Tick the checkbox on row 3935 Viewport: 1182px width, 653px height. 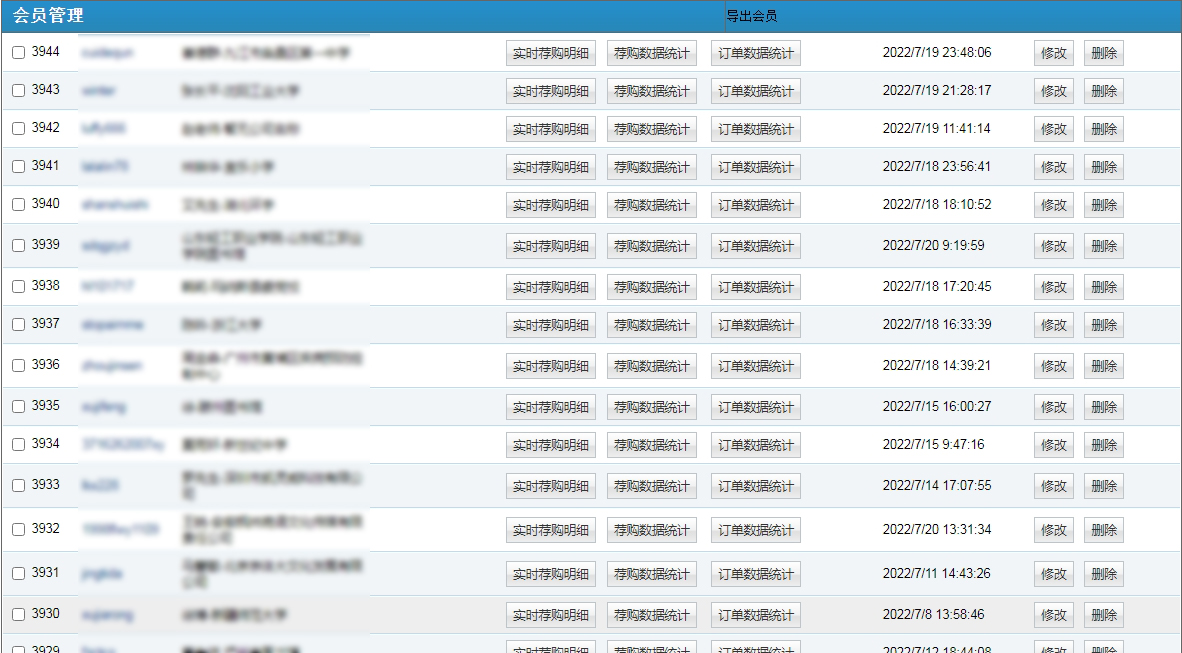19,407
